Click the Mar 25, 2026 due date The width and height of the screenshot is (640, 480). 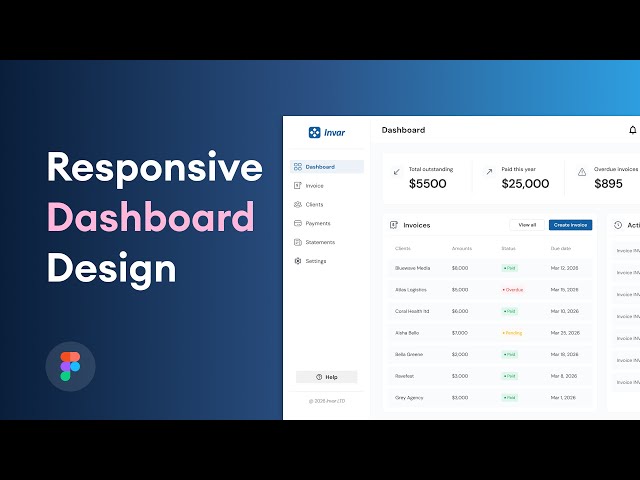(565, 333)
